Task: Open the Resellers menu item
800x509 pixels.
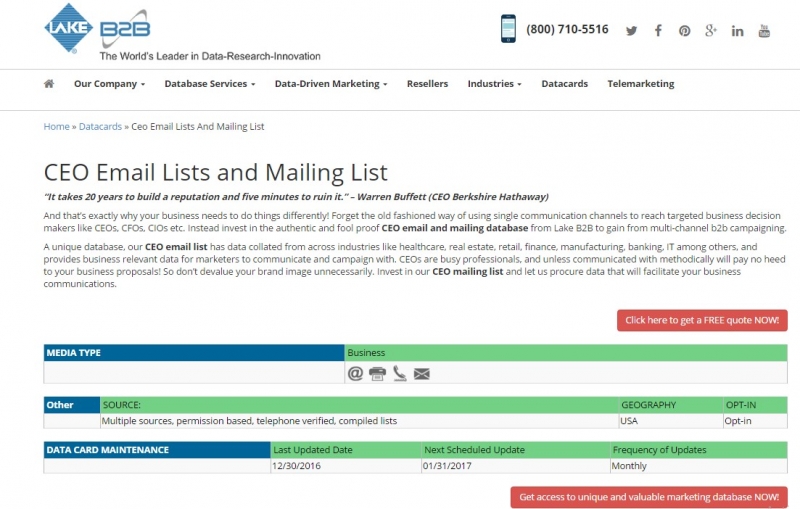Action: [x=428, y=84]
